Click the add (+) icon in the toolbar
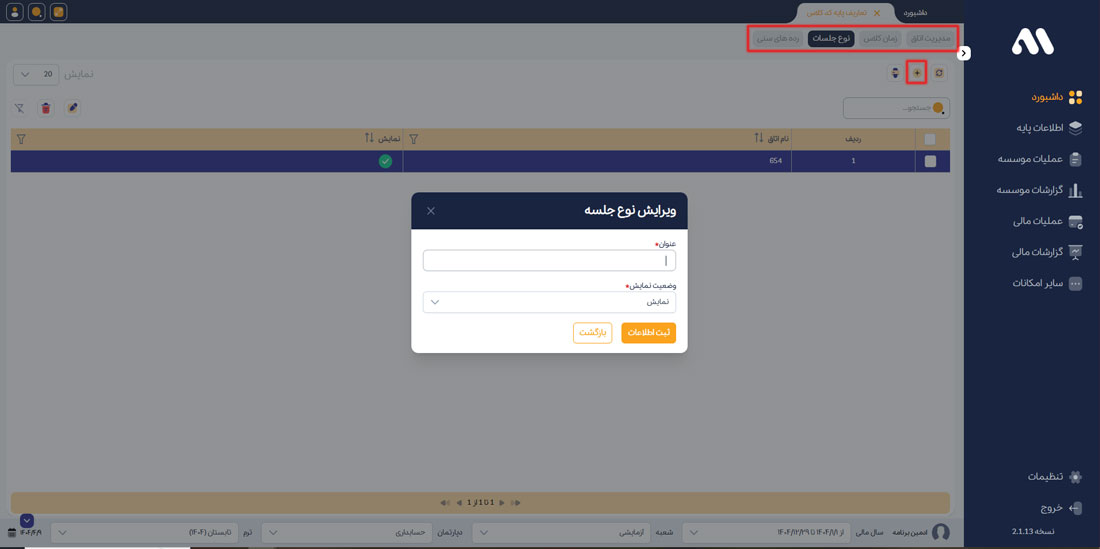This screenshot has width=1100, height=549. tap(916, 73)
